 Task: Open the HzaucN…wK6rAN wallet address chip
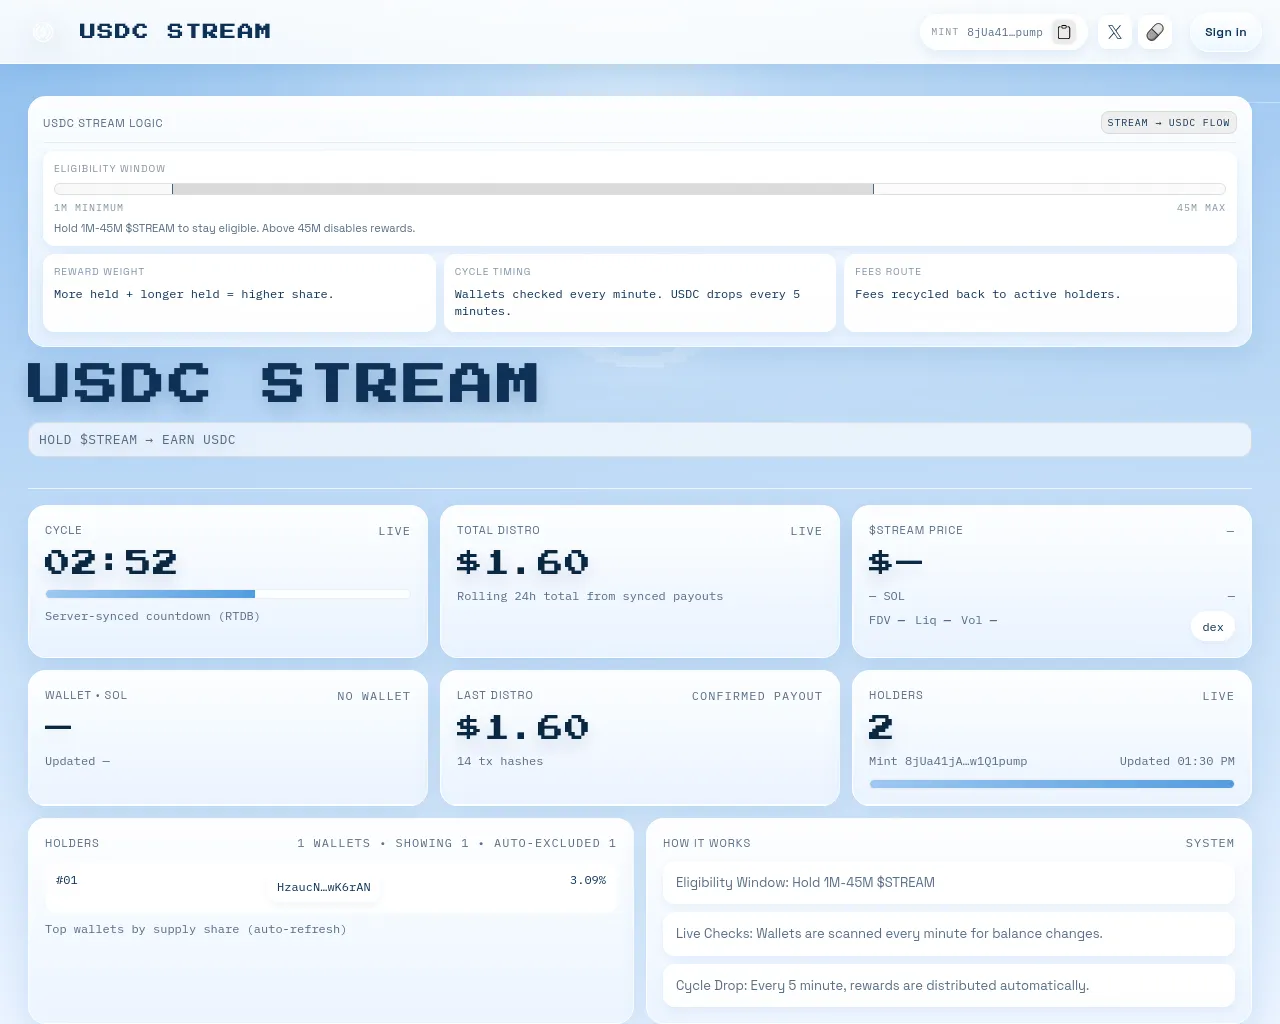point(324,887)
